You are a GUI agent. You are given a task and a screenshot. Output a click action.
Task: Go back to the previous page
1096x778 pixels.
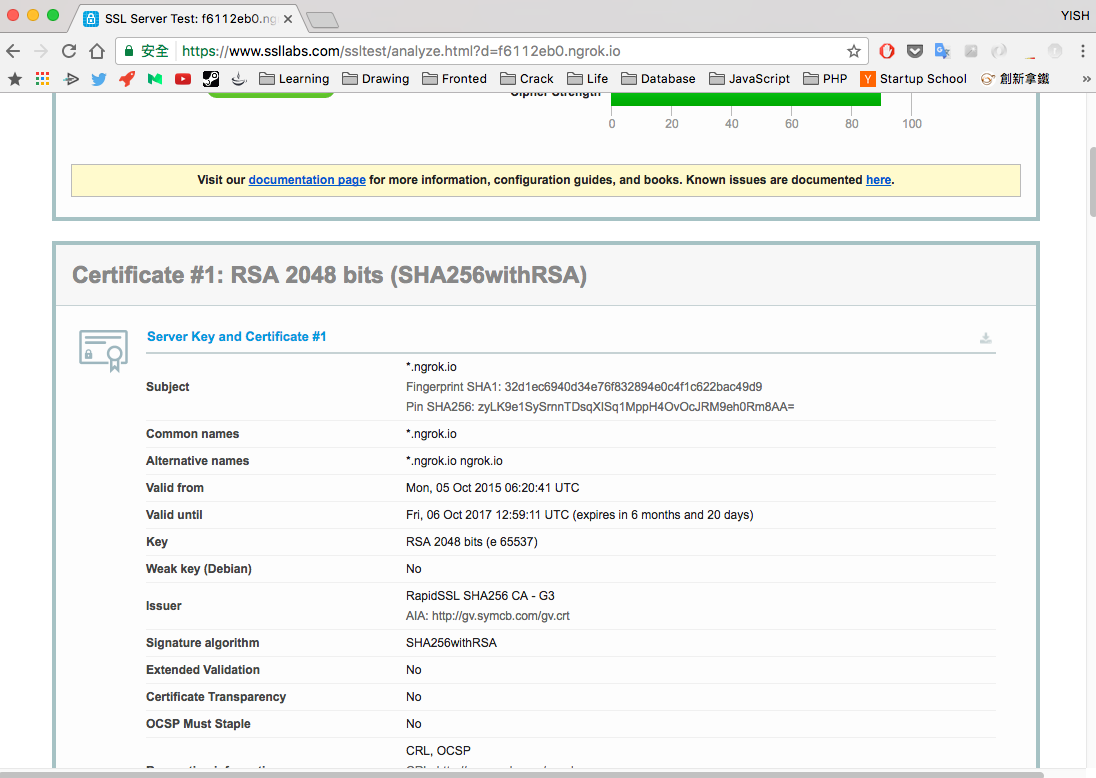pos(13,51)
